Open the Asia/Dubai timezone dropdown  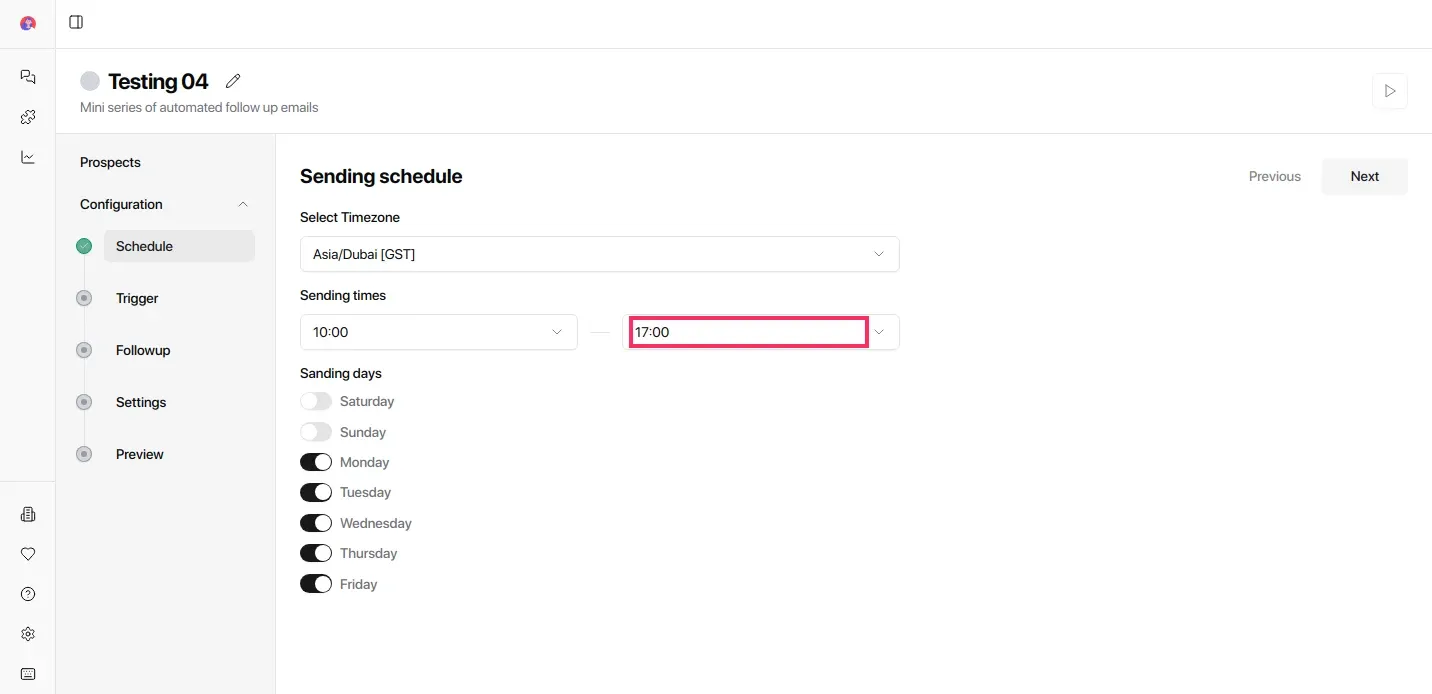pos(599,254)
